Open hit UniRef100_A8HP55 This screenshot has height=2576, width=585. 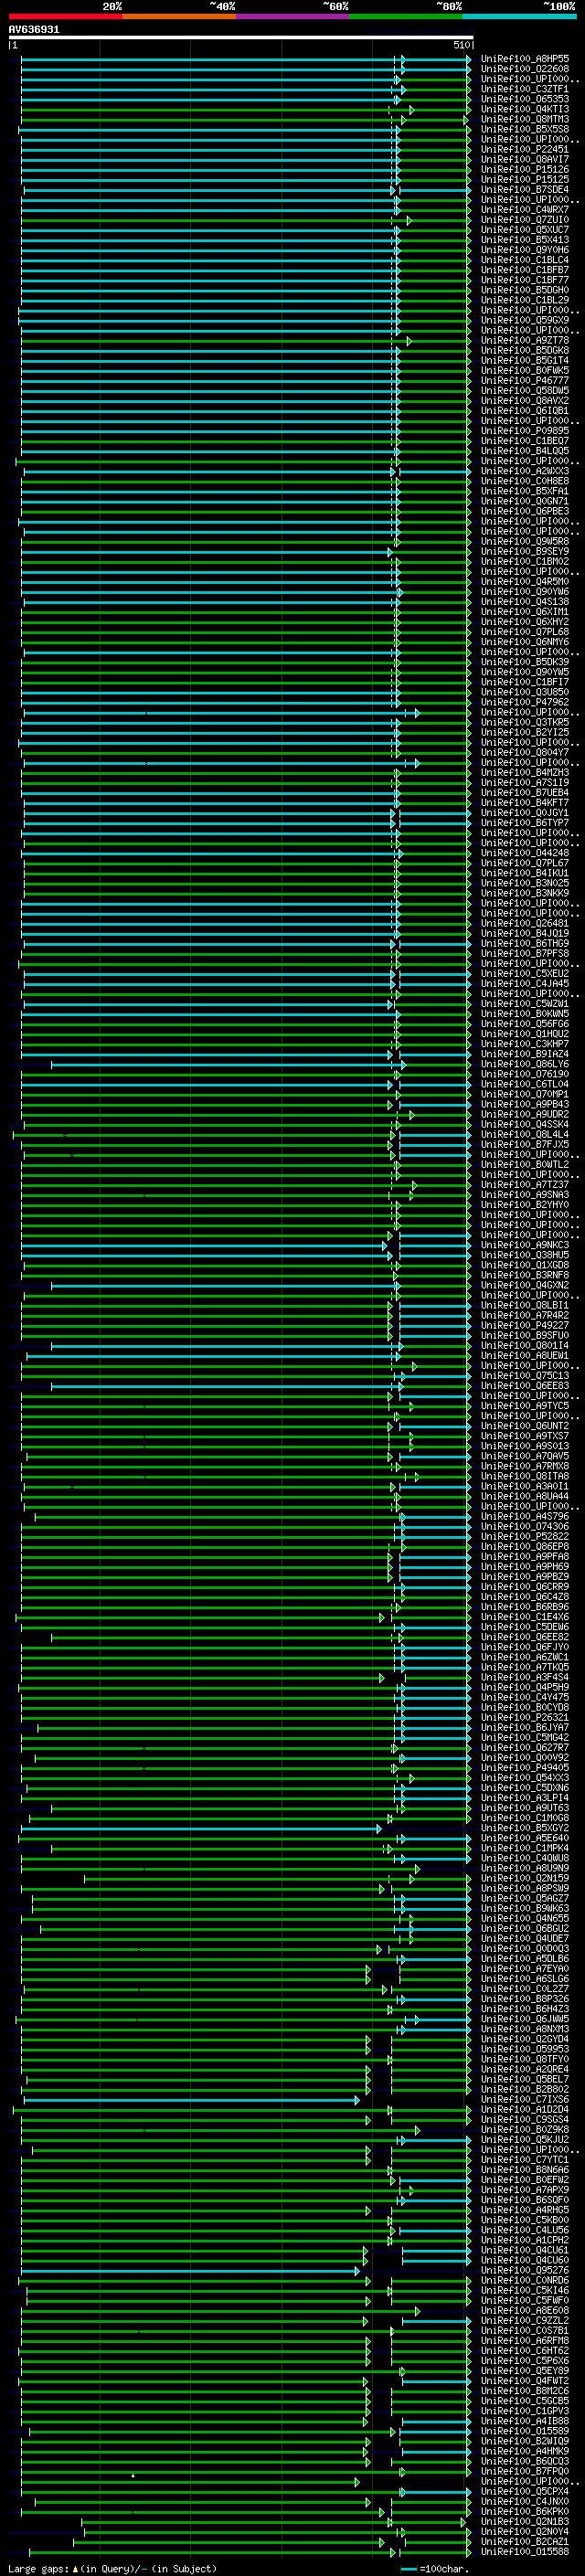click(x=525, y=59)
